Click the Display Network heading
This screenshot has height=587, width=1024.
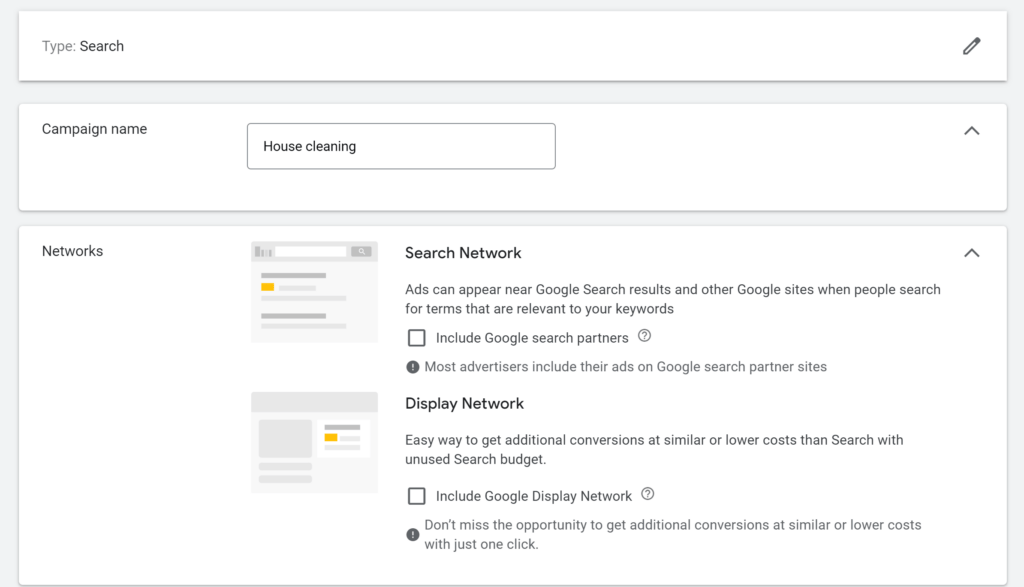(464, 403)
